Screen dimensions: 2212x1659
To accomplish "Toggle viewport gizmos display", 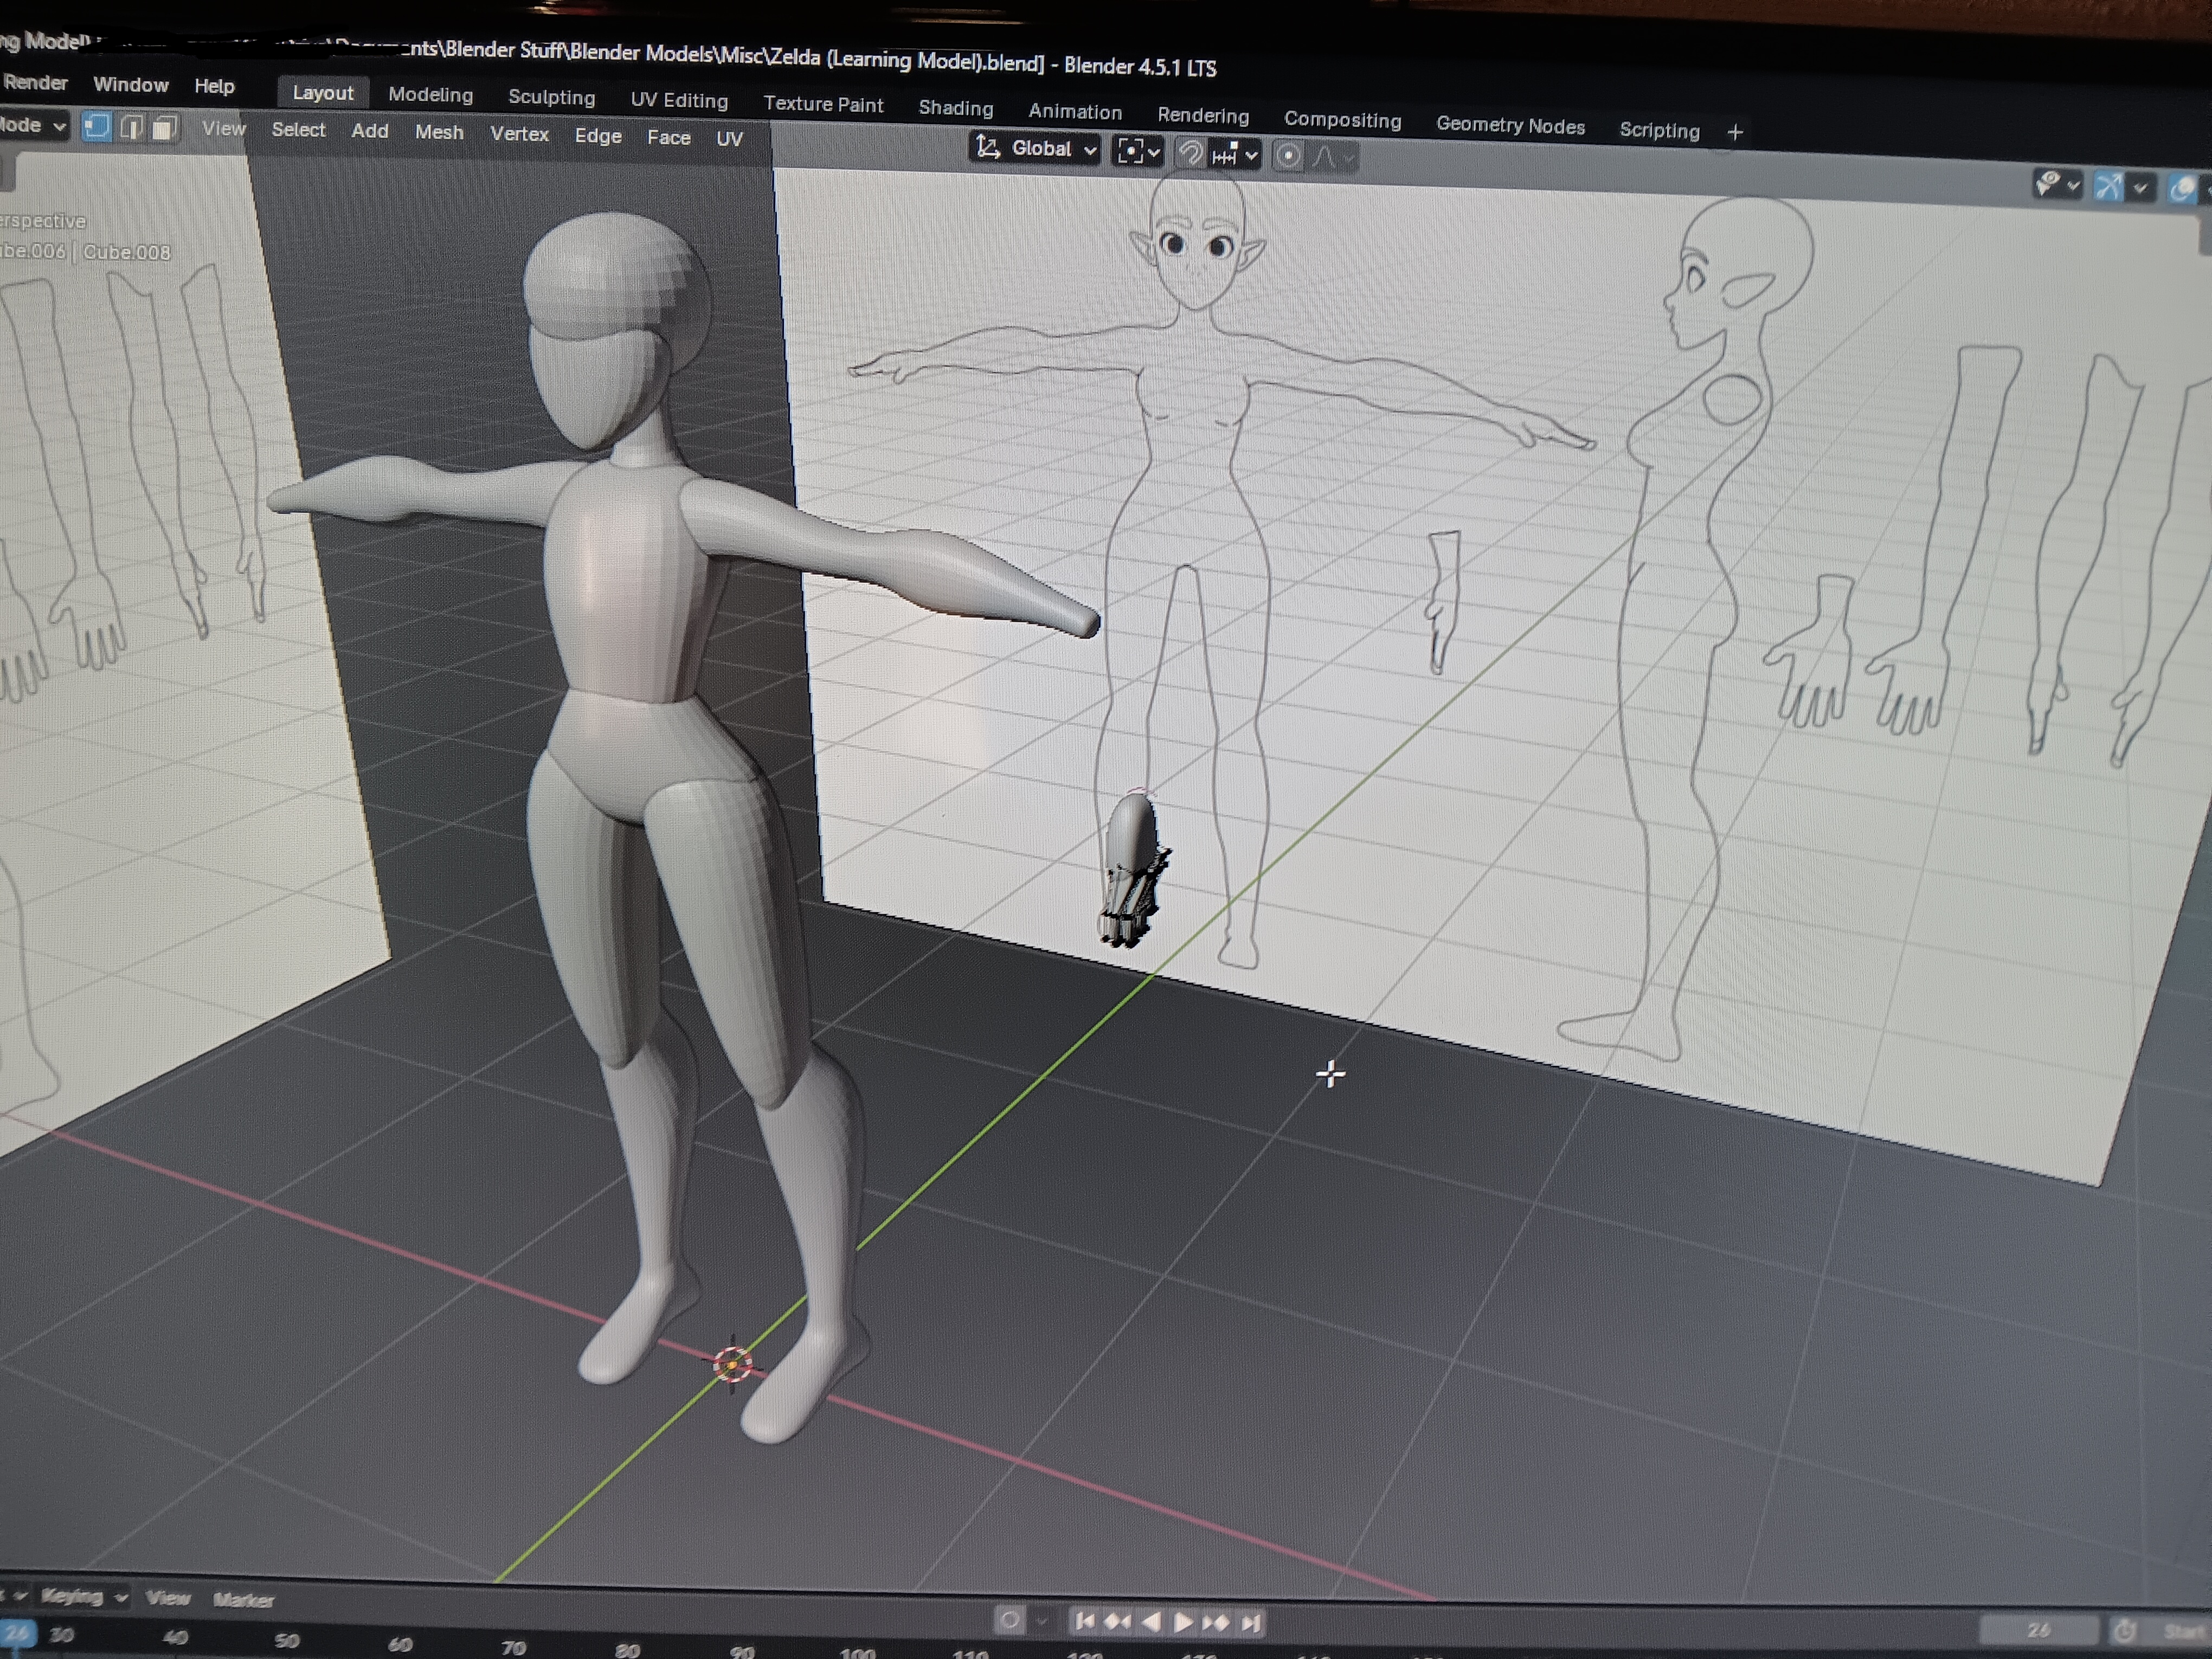I will coord(2108,186).
